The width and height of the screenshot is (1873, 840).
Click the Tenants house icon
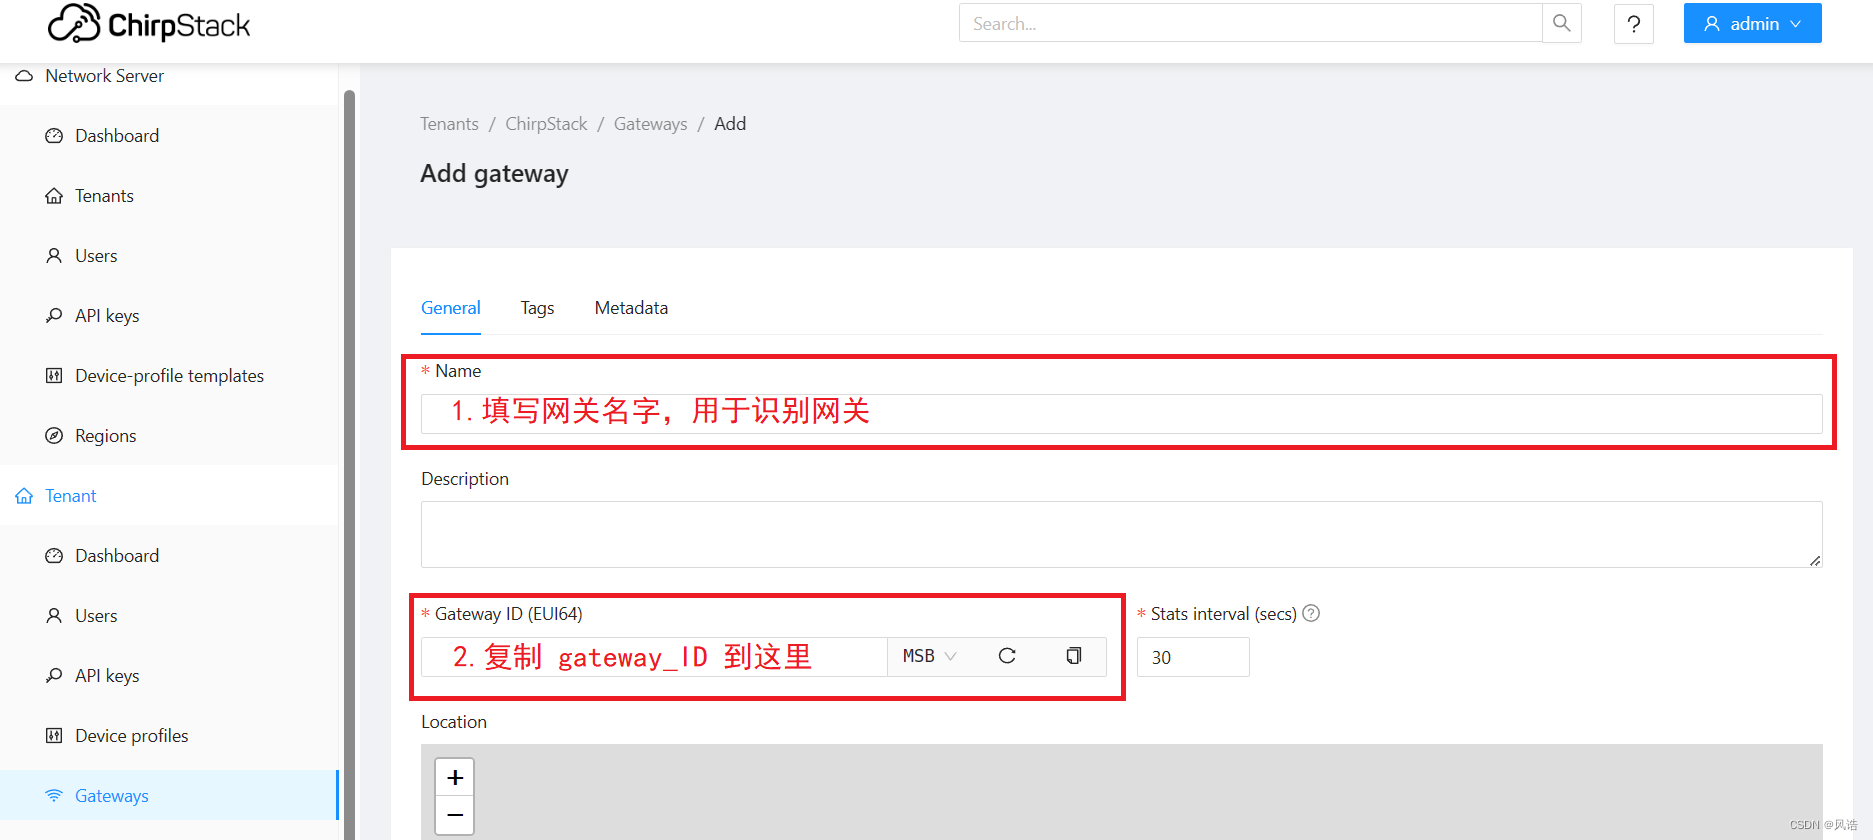tap(54, 196)
